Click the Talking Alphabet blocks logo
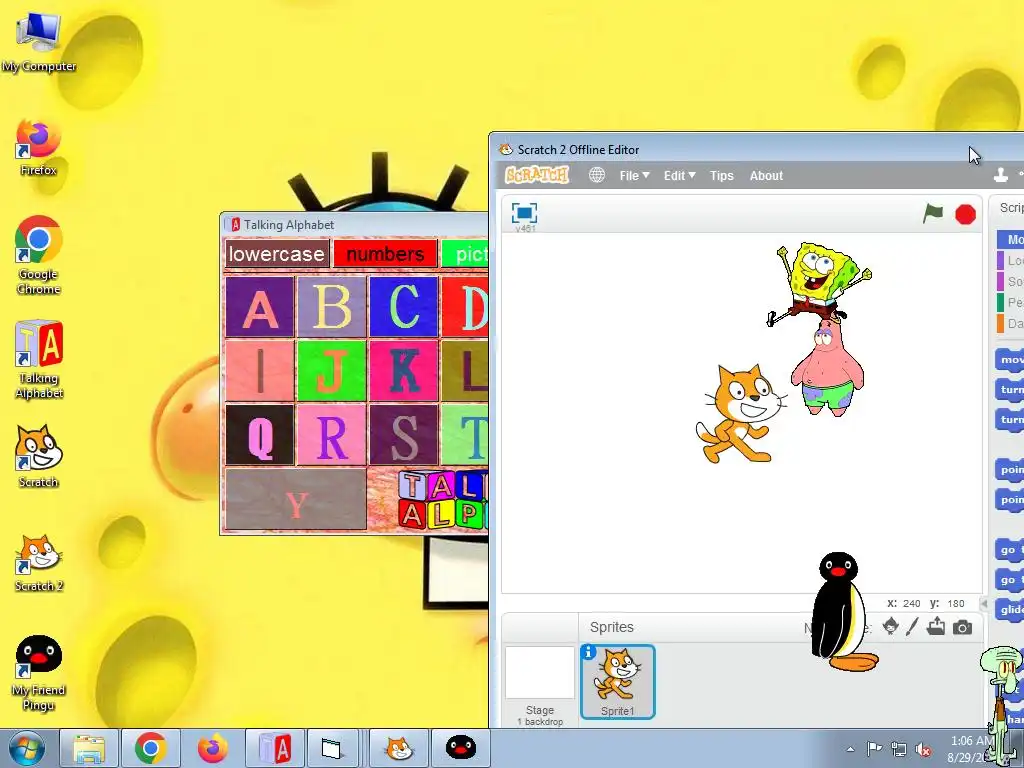The height and width of the screenshot is (768, 1024). pos(443,500)
